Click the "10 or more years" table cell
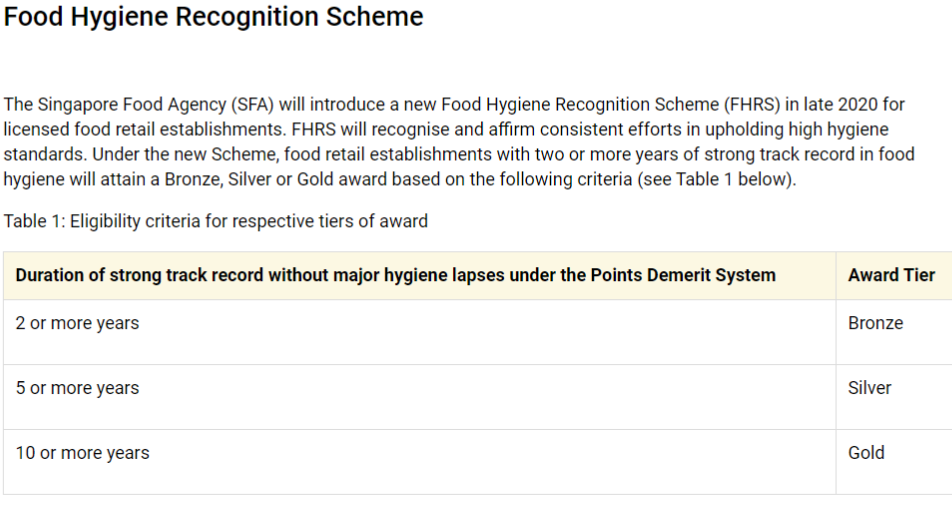The height and width of the screenshot is (512, 952). [x=82, y=453]
